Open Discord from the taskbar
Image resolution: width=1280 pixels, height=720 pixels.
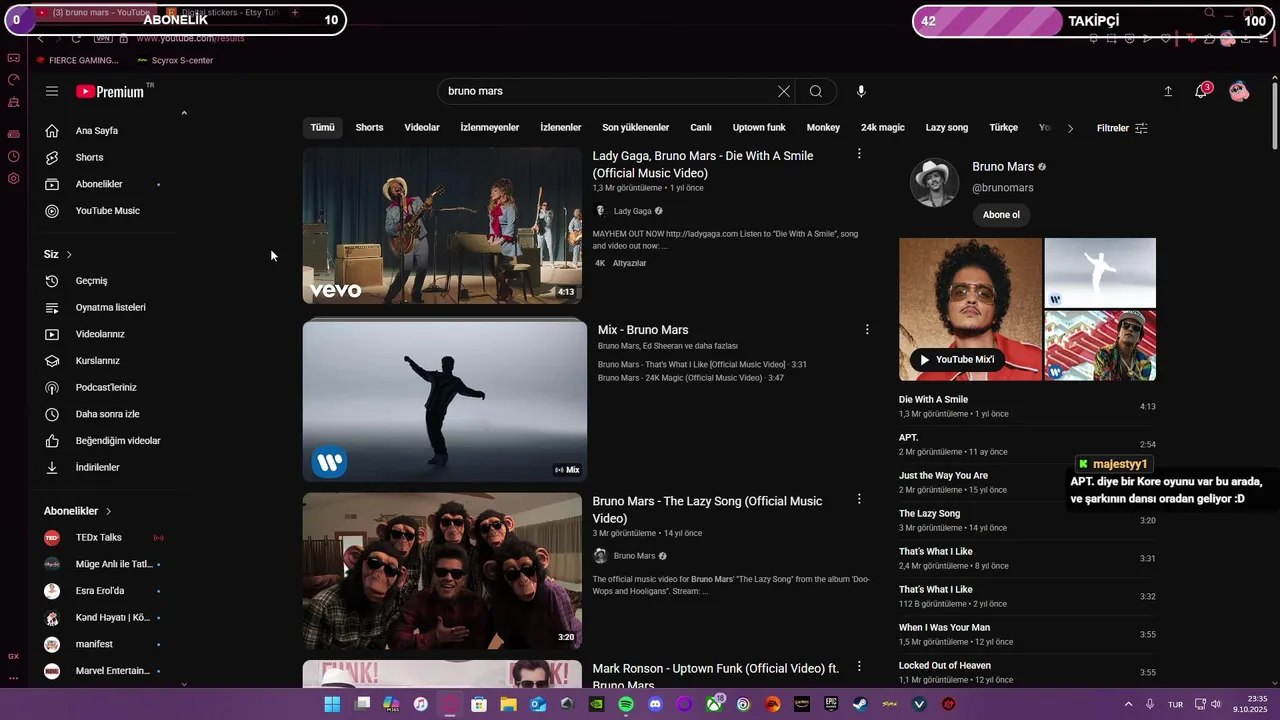(655, 704)
